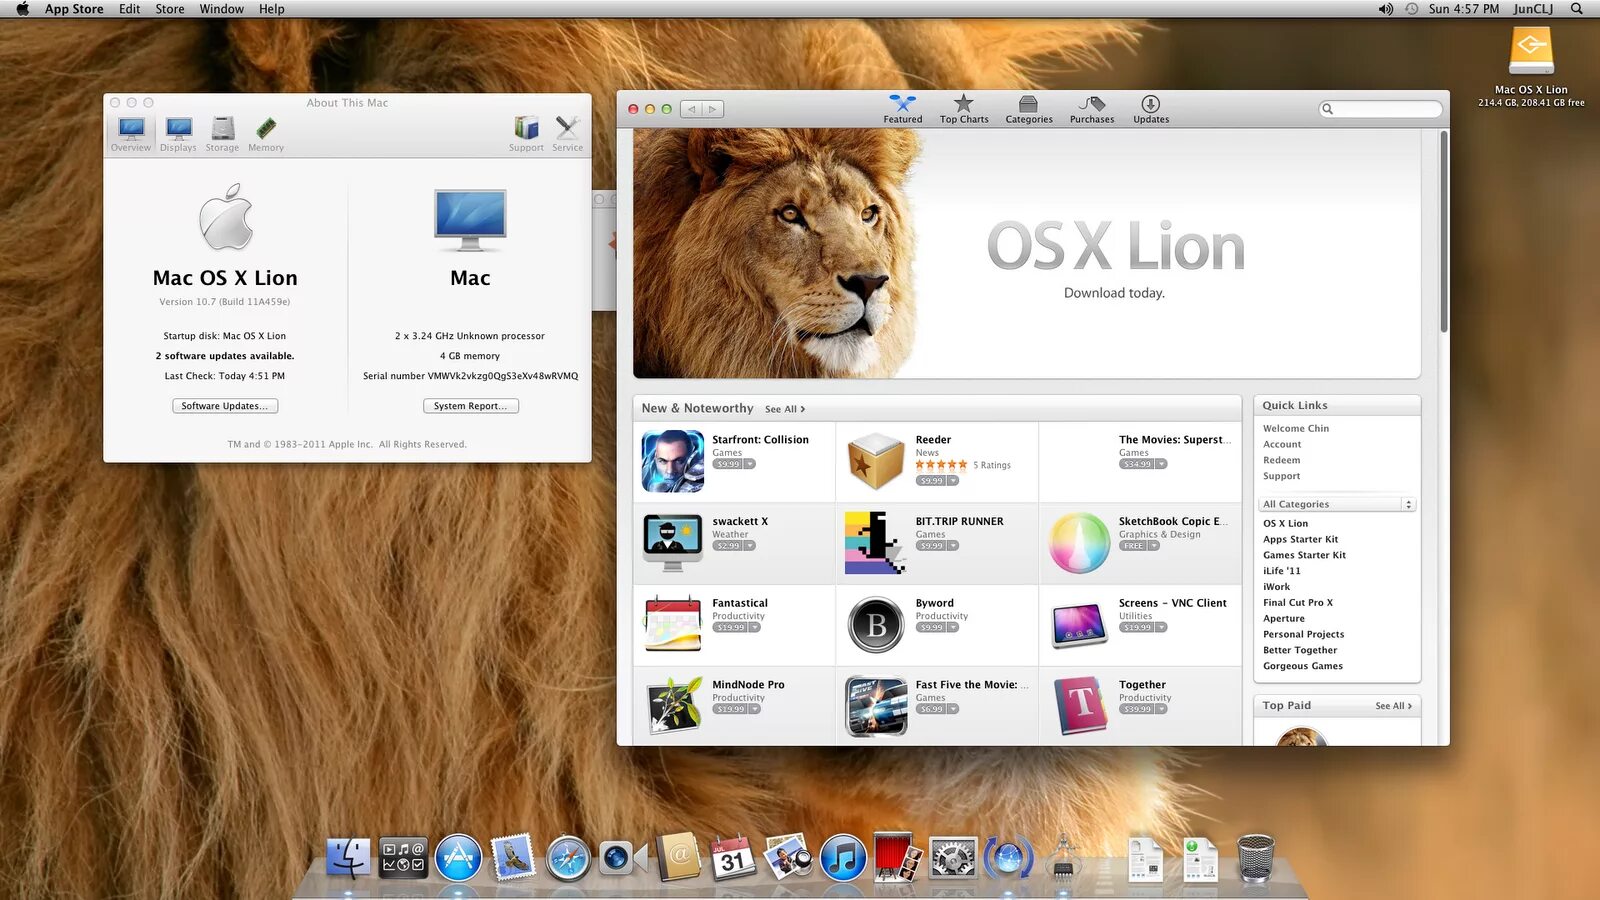Screen dimensions: 1600x900
Task: Go forward in the App Store window
Action: click(713, 109)
